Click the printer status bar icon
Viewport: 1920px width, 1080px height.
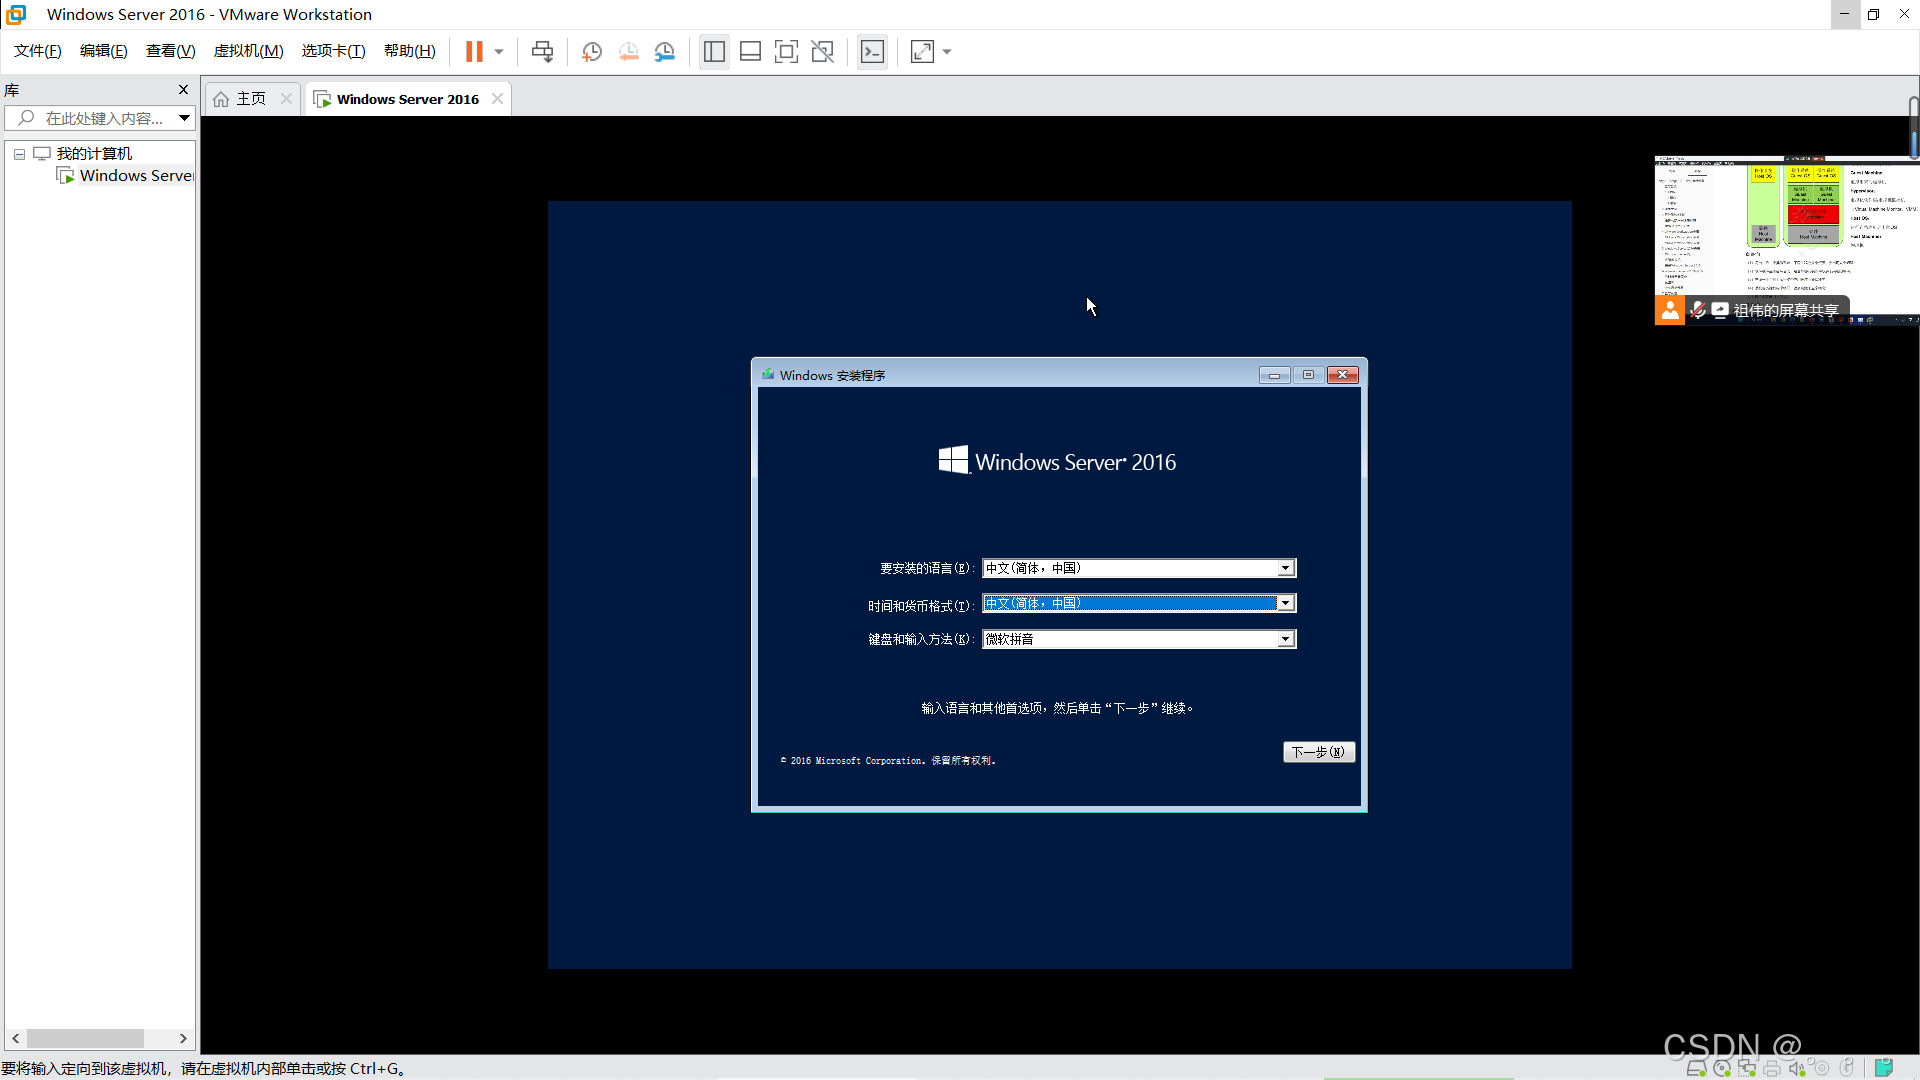coord(1772,1068)
